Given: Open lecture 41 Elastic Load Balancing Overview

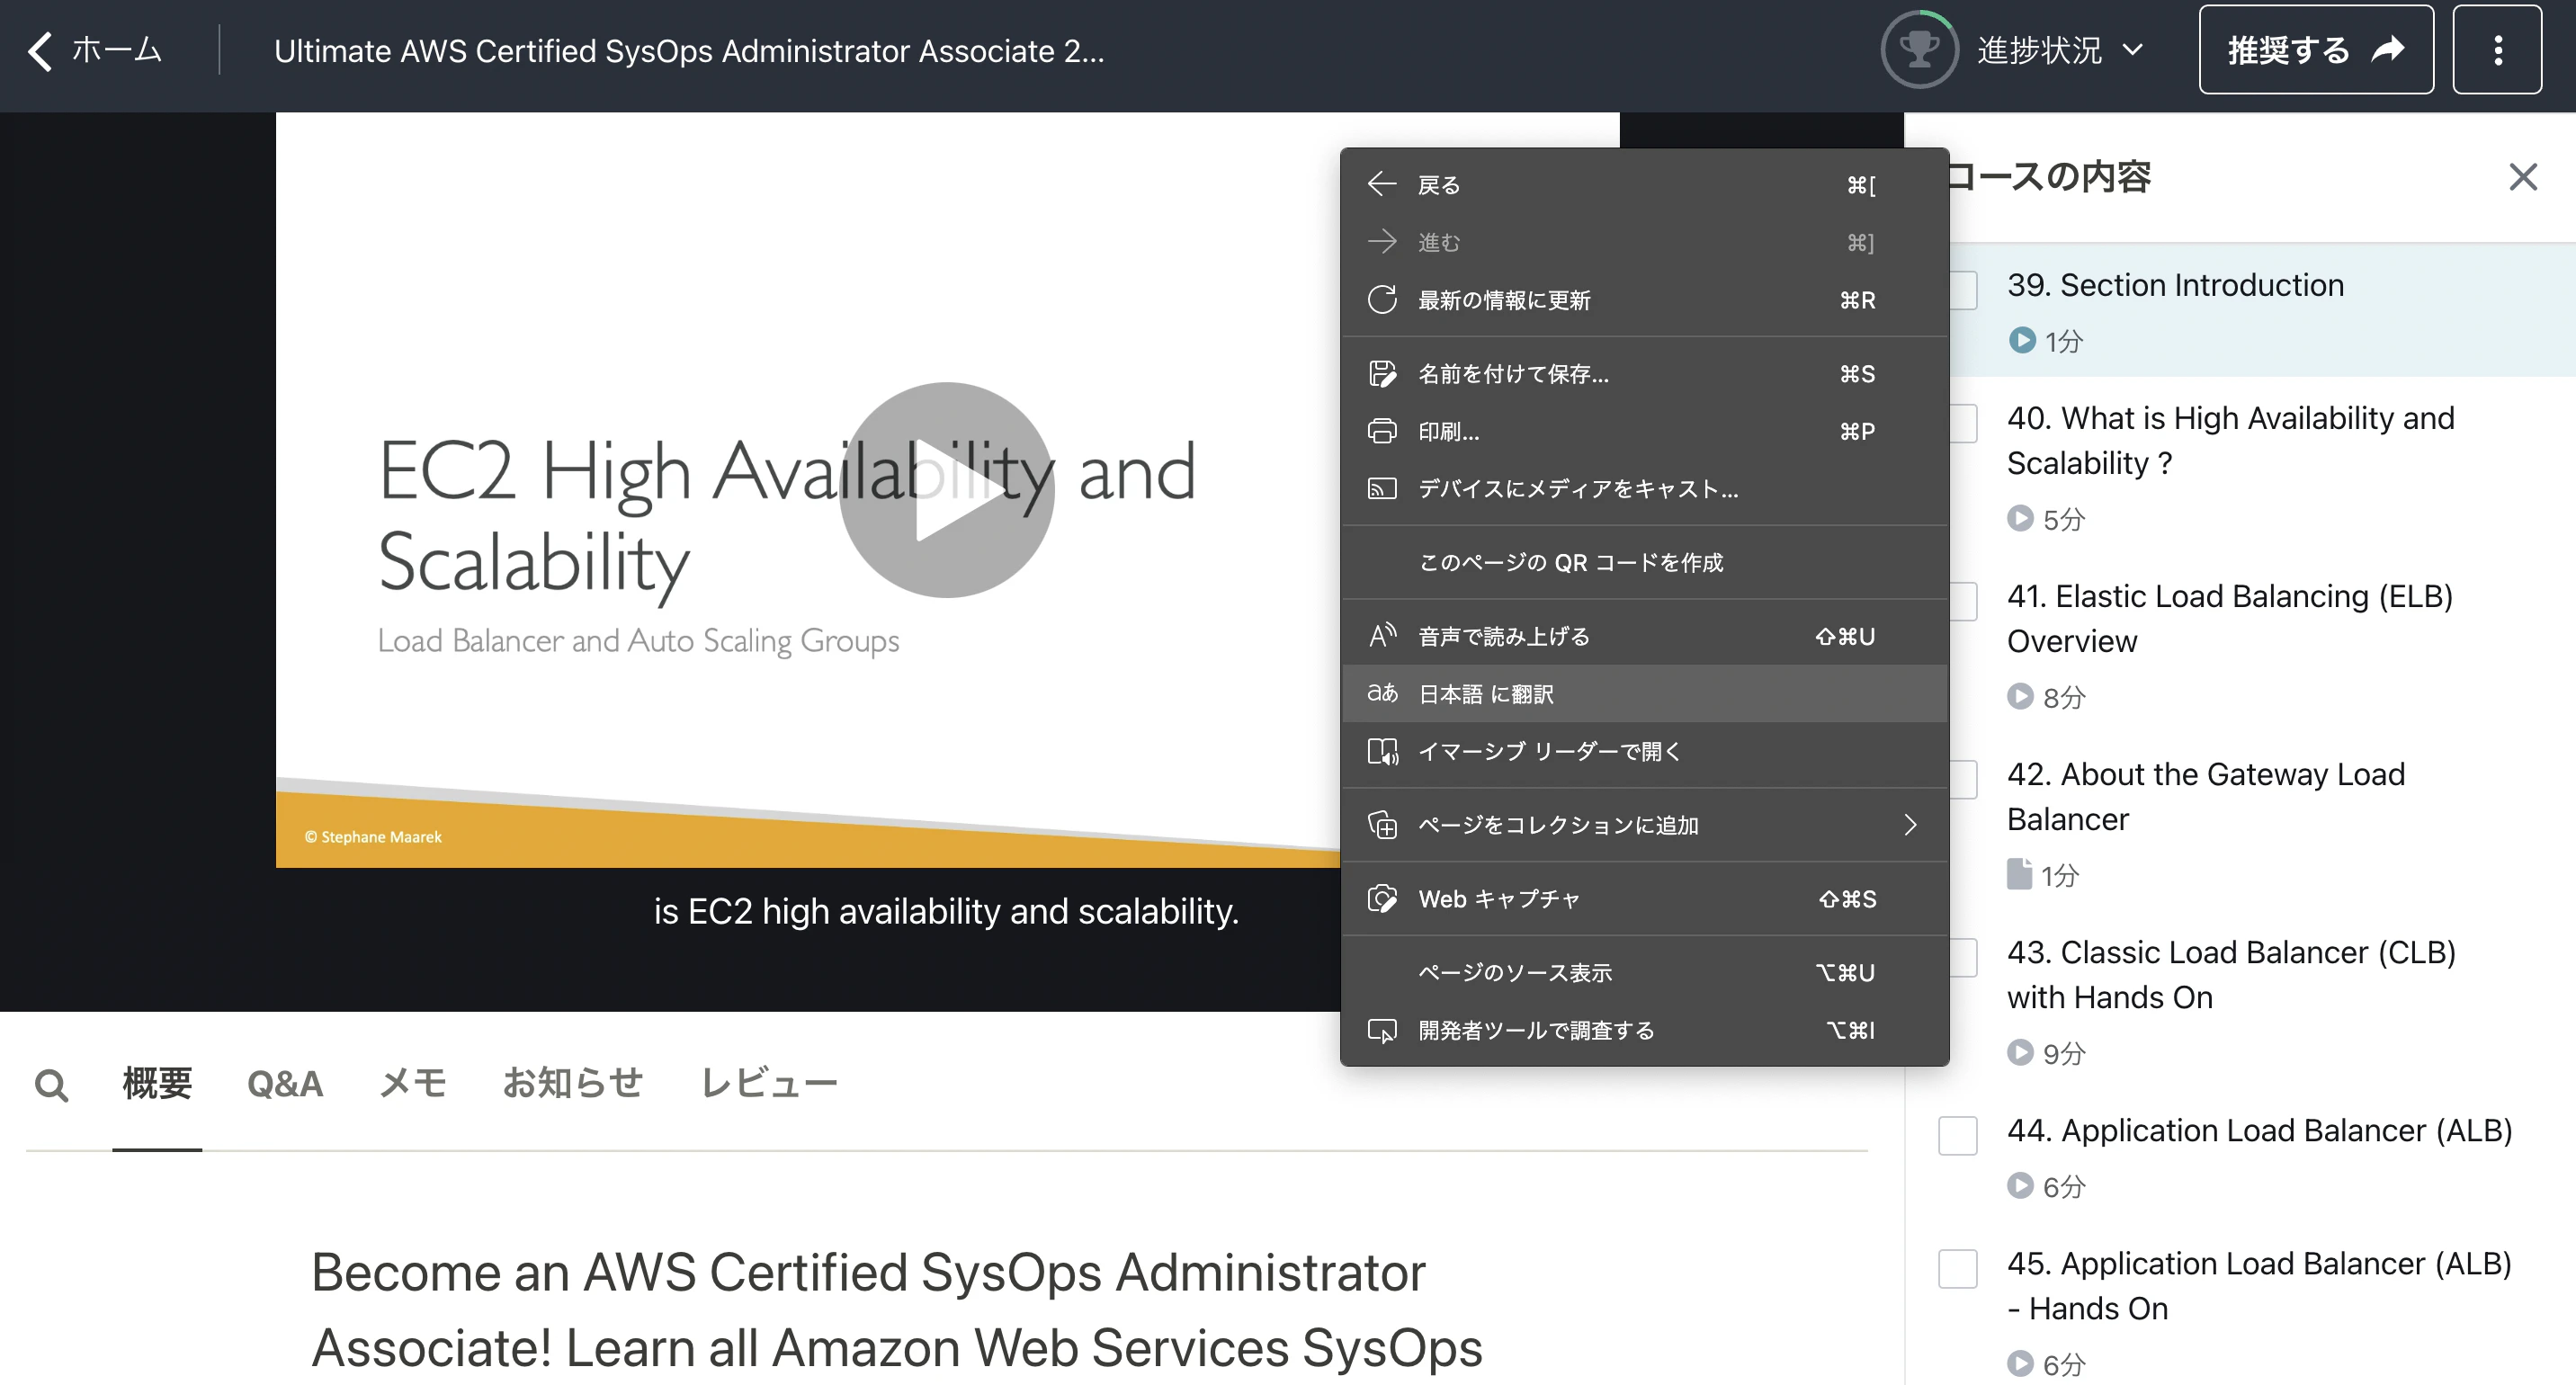Looking at the screenshot, I should [2230, 618].
